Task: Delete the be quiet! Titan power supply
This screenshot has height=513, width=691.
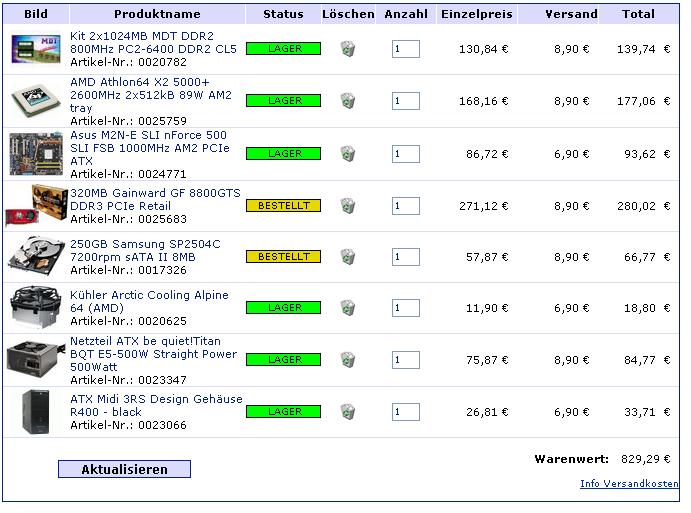Action: pyautogui.click(x=348, y=360)
